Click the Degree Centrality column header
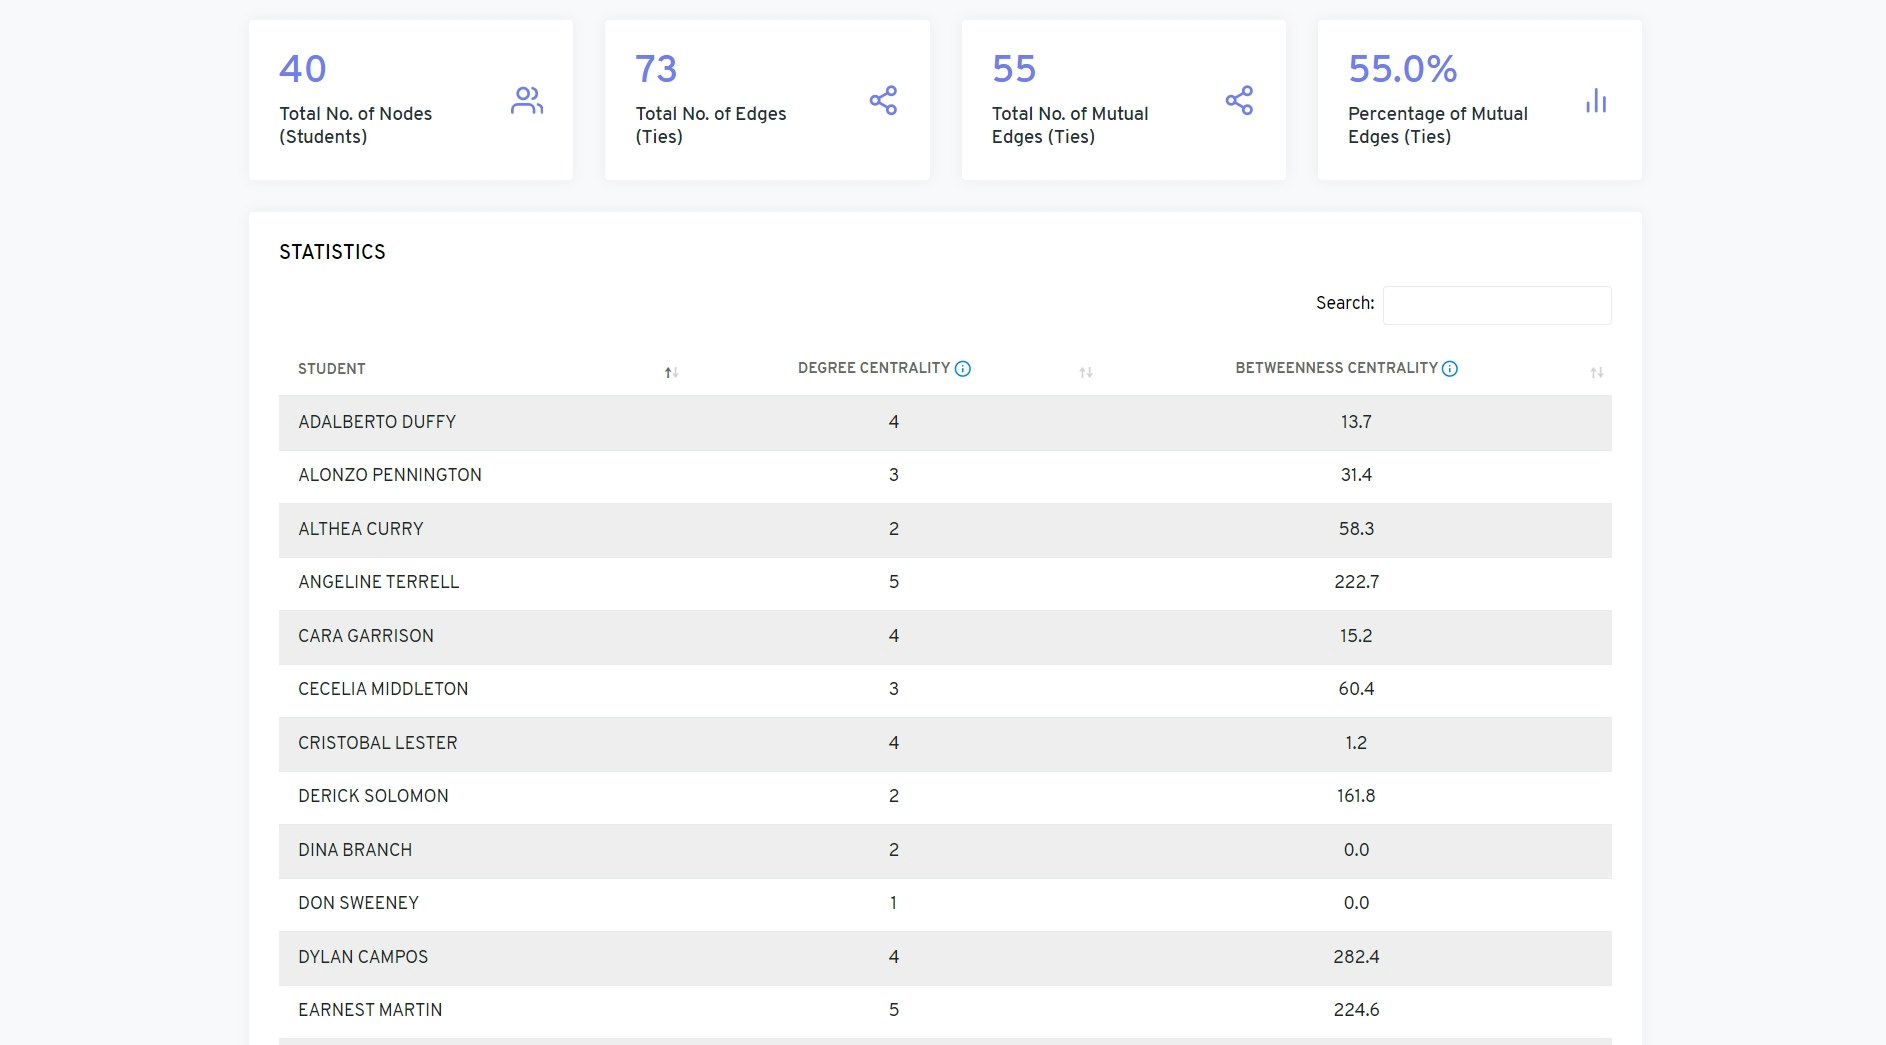1886x1045 pixels. click(873, 368)
